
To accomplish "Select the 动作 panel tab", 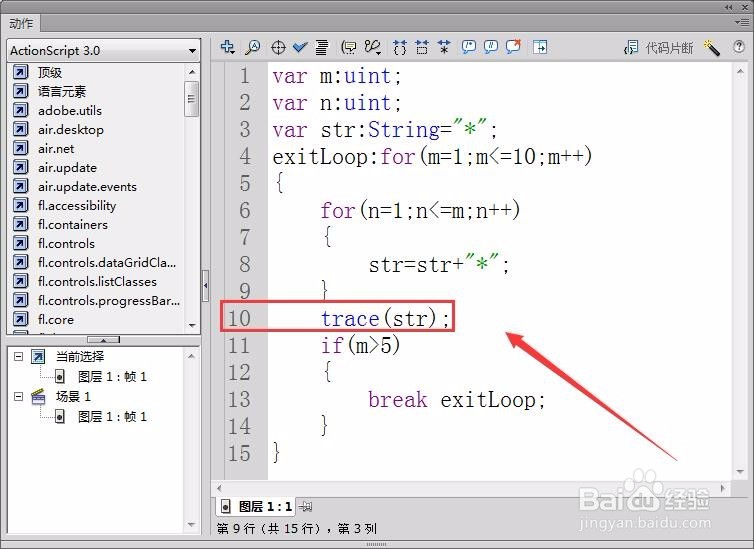I will (x=21, y=23).
